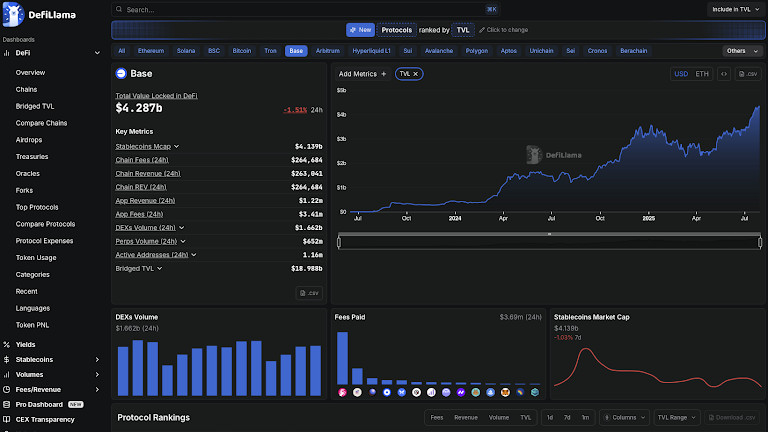Click the DefiLlama logo
This screenshot has height=432, width=768.
[39, 14]
